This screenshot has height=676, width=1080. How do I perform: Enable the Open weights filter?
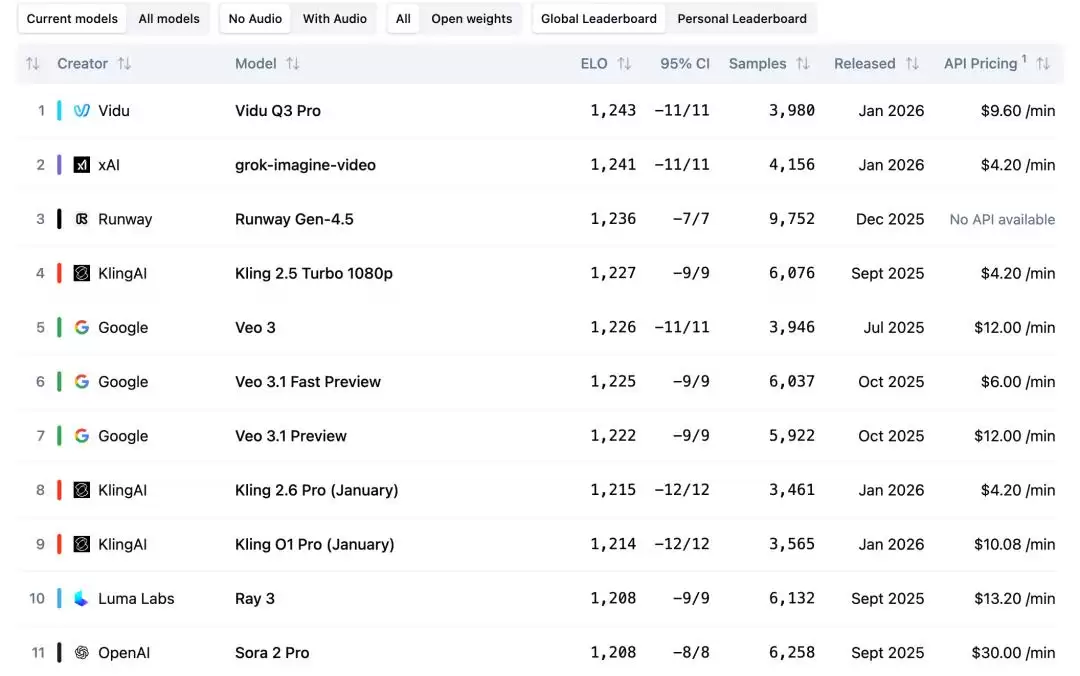click(471, 19)
